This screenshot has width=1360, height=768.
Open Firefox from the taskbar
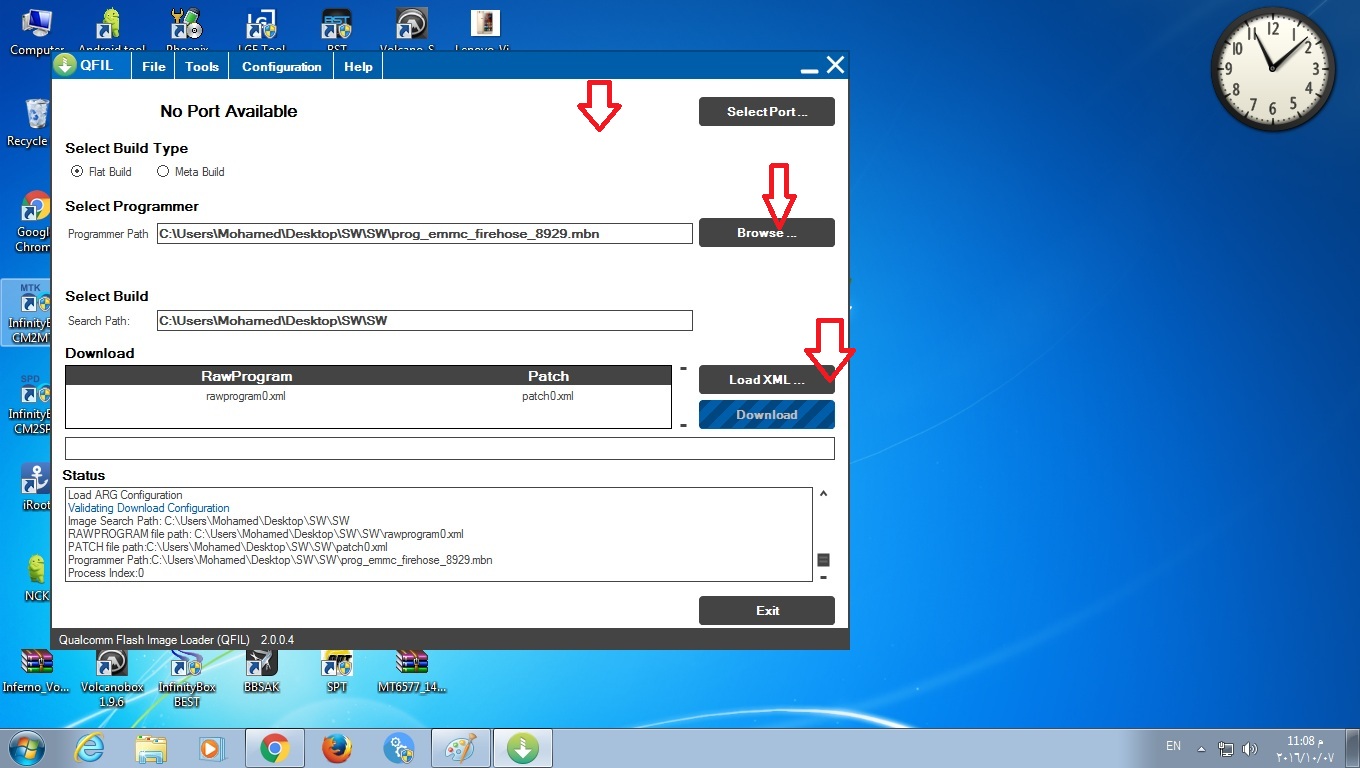[337, 748]
